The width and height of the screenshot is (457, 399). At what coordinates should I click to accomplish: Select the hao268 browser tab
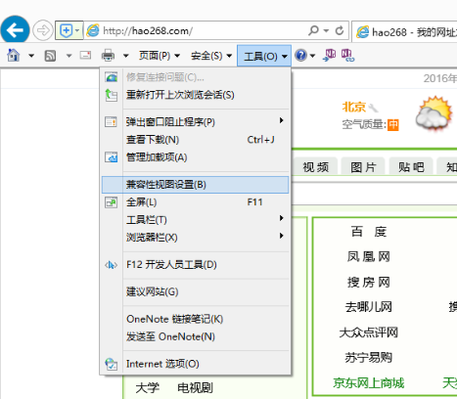pos(405,32)
